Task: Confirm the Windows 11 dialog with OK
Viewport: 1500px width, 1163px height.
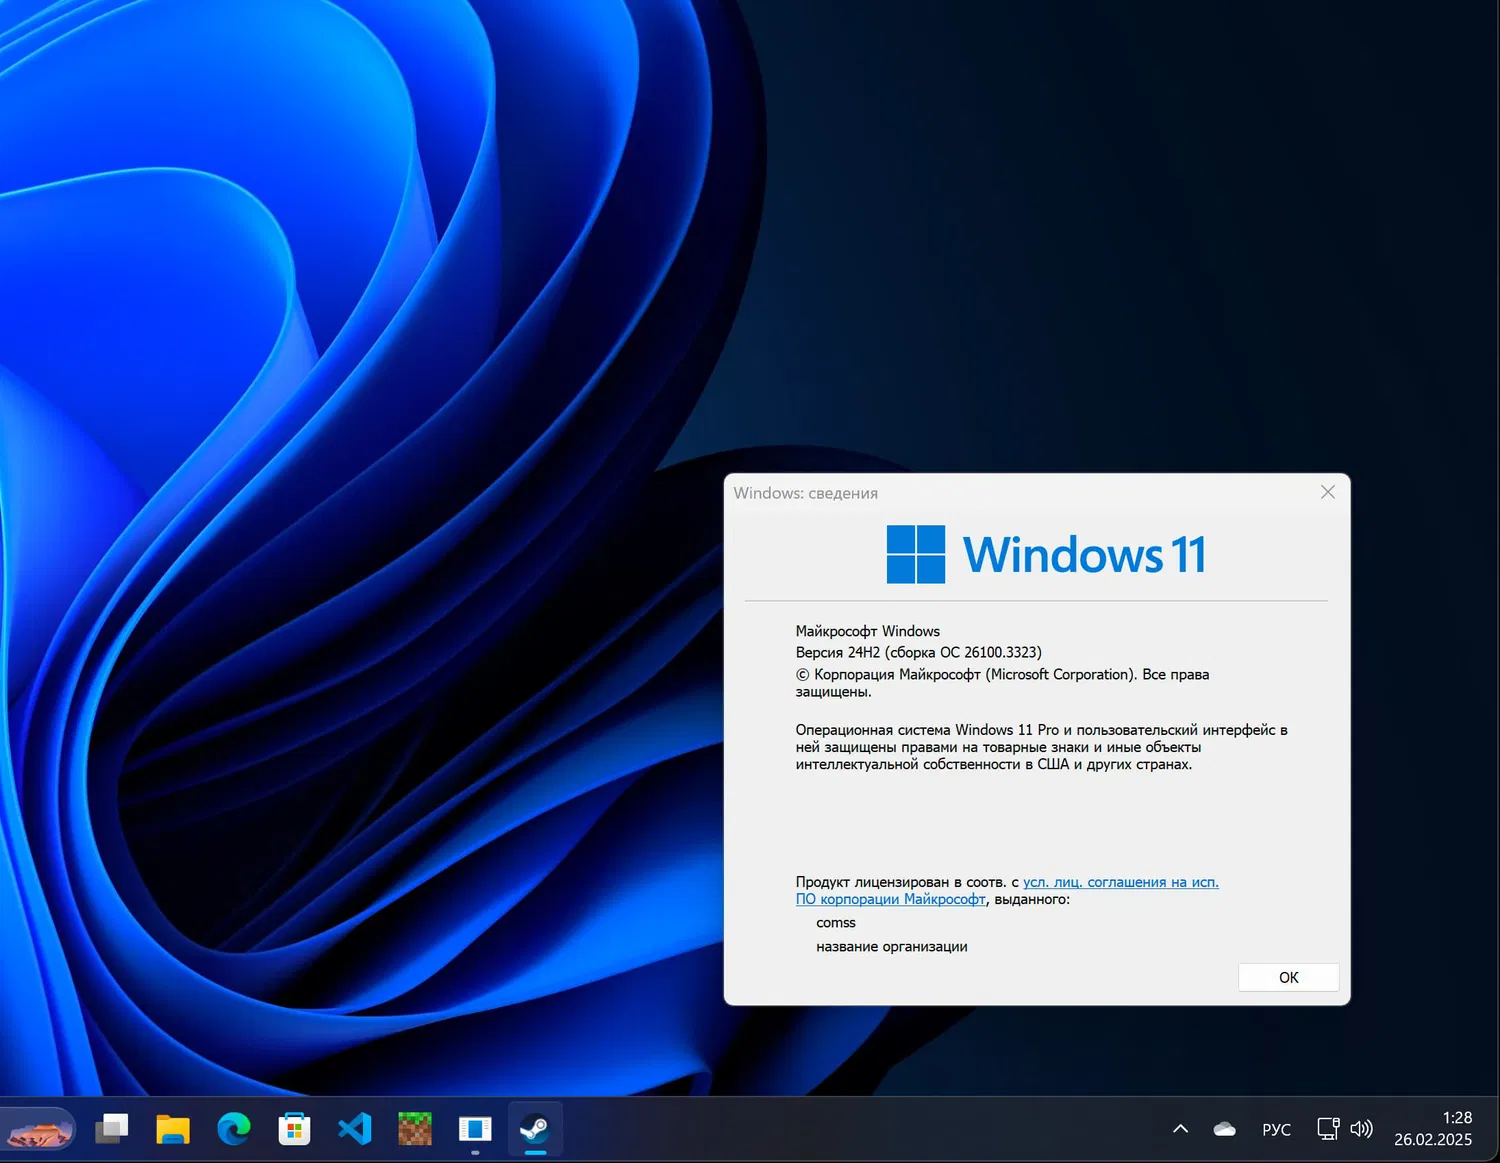Action: point(1288,977)
